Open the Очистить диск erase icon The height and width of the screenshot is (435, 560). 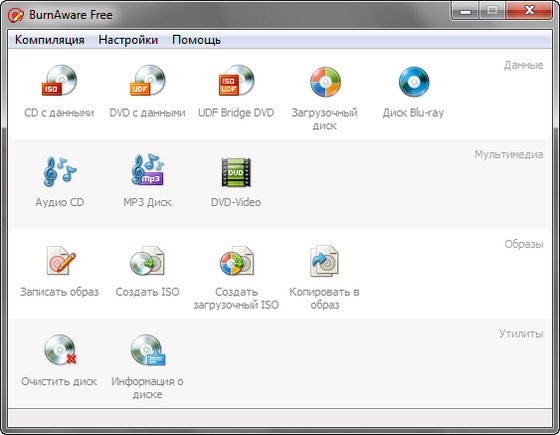tap(60, 350)
